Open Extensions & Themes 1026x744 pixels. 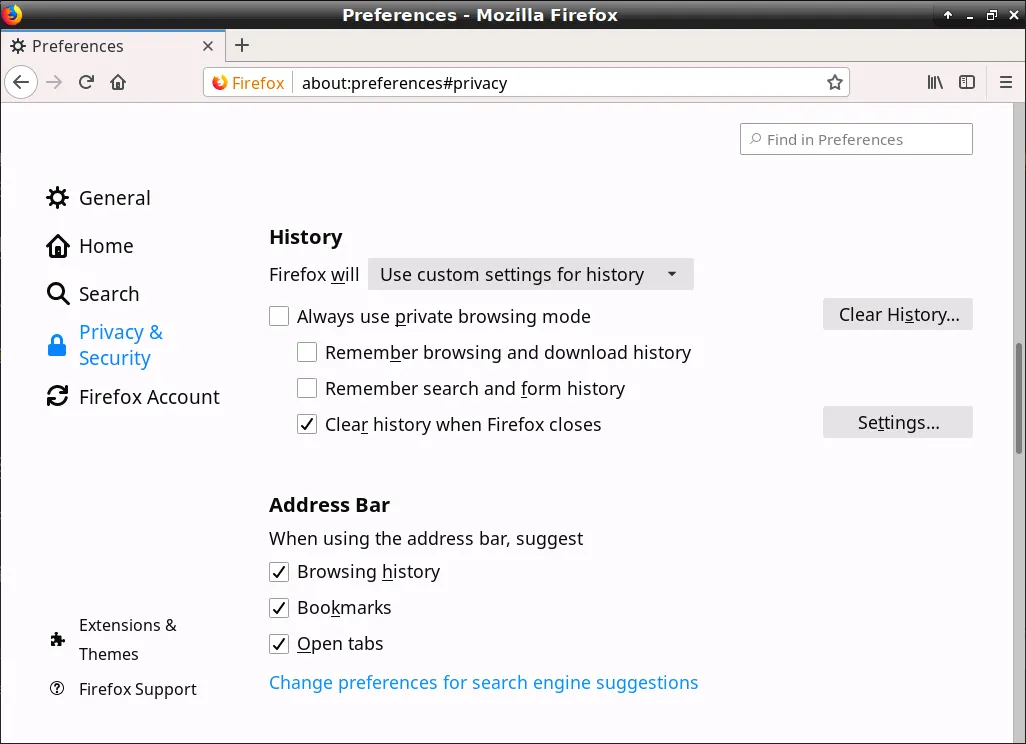click(113, 639)
